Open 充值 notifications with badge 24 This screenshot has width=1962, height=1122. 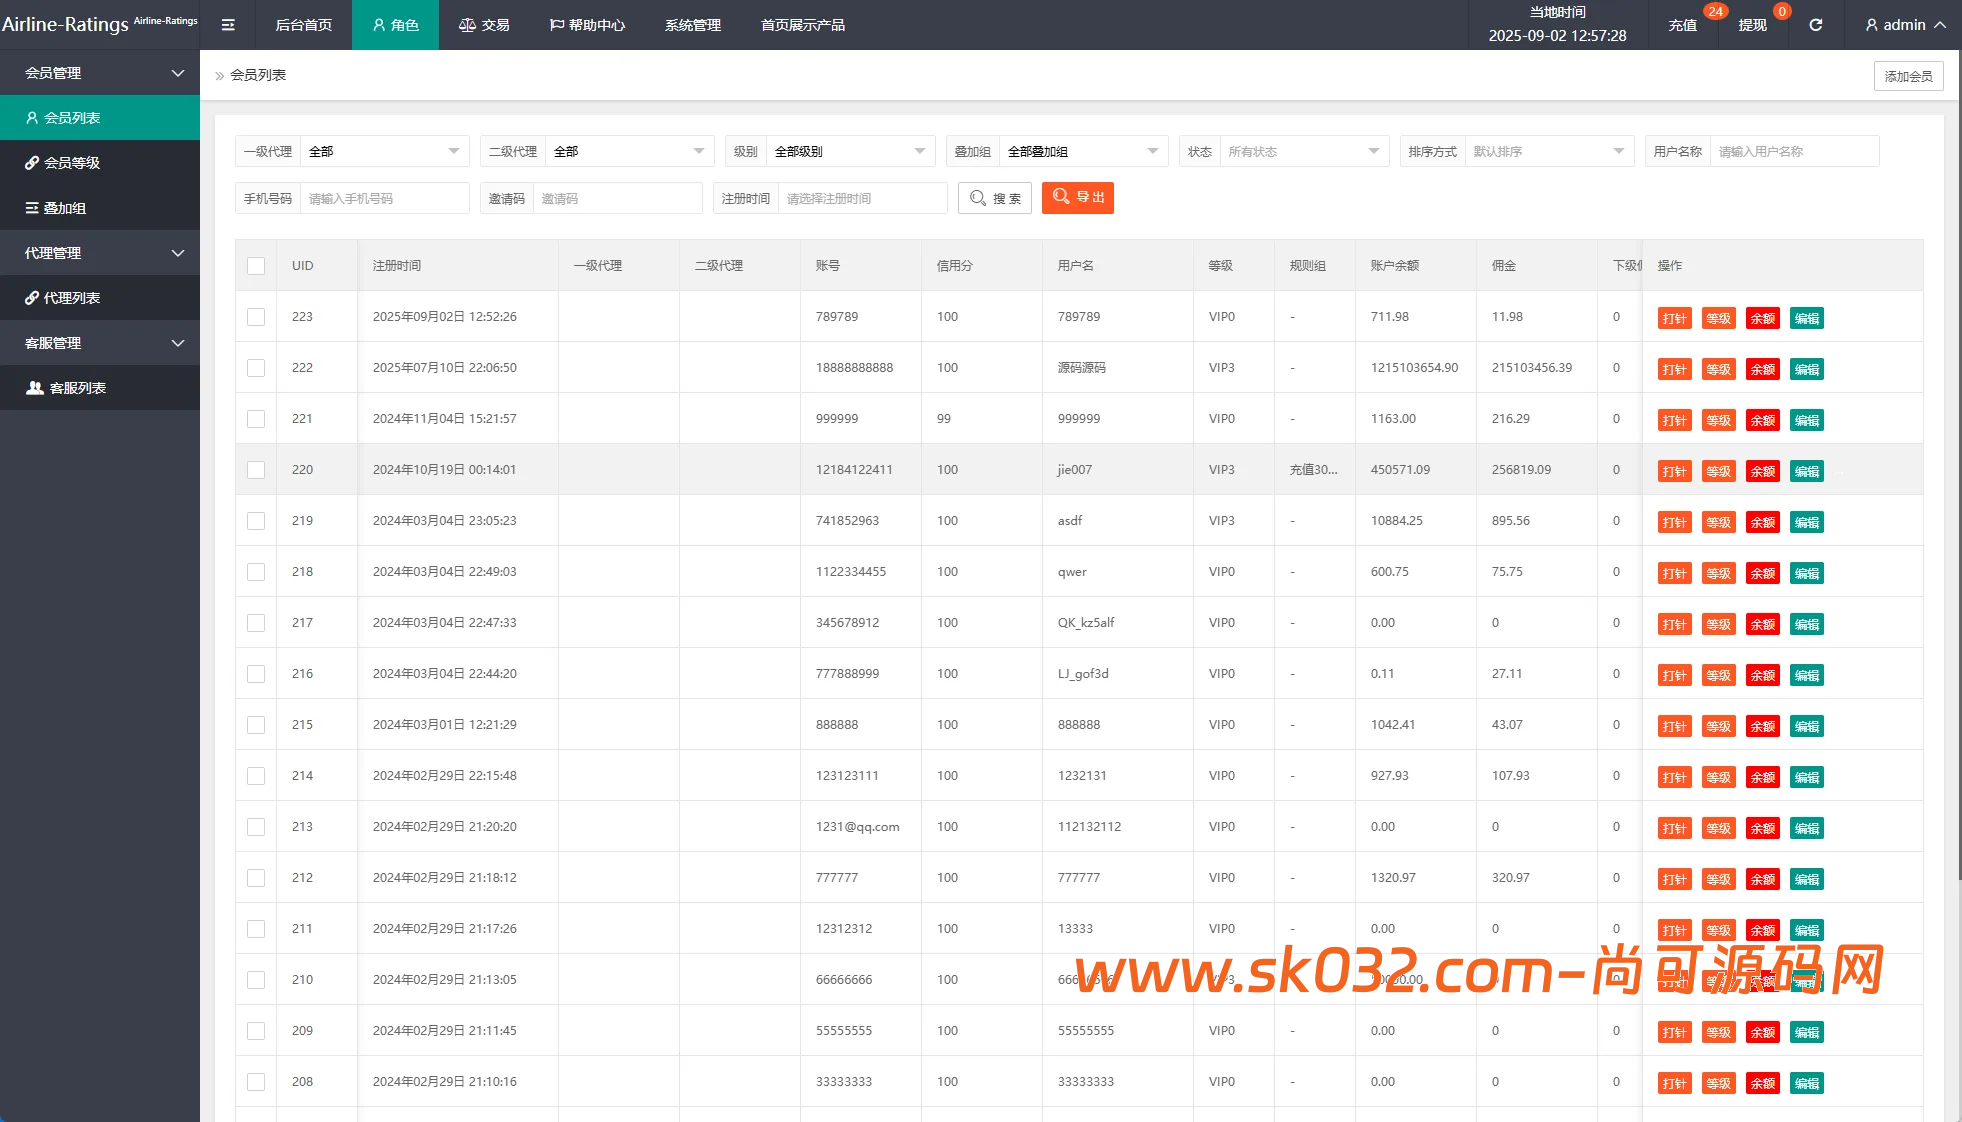pos(1682,25)
